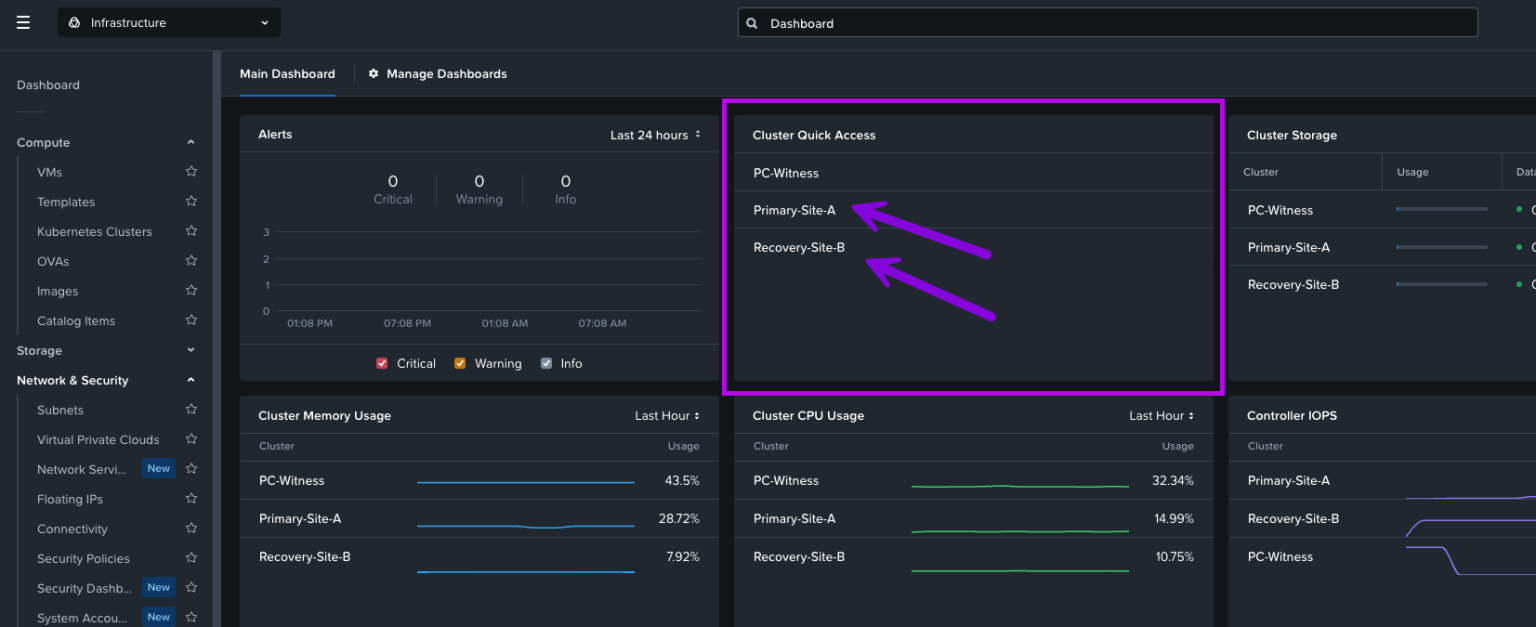Screen dimensions: 1536x627
Task: Click the Infrastructure cluster icon in the selector
Action: click(x=72, y=22)
